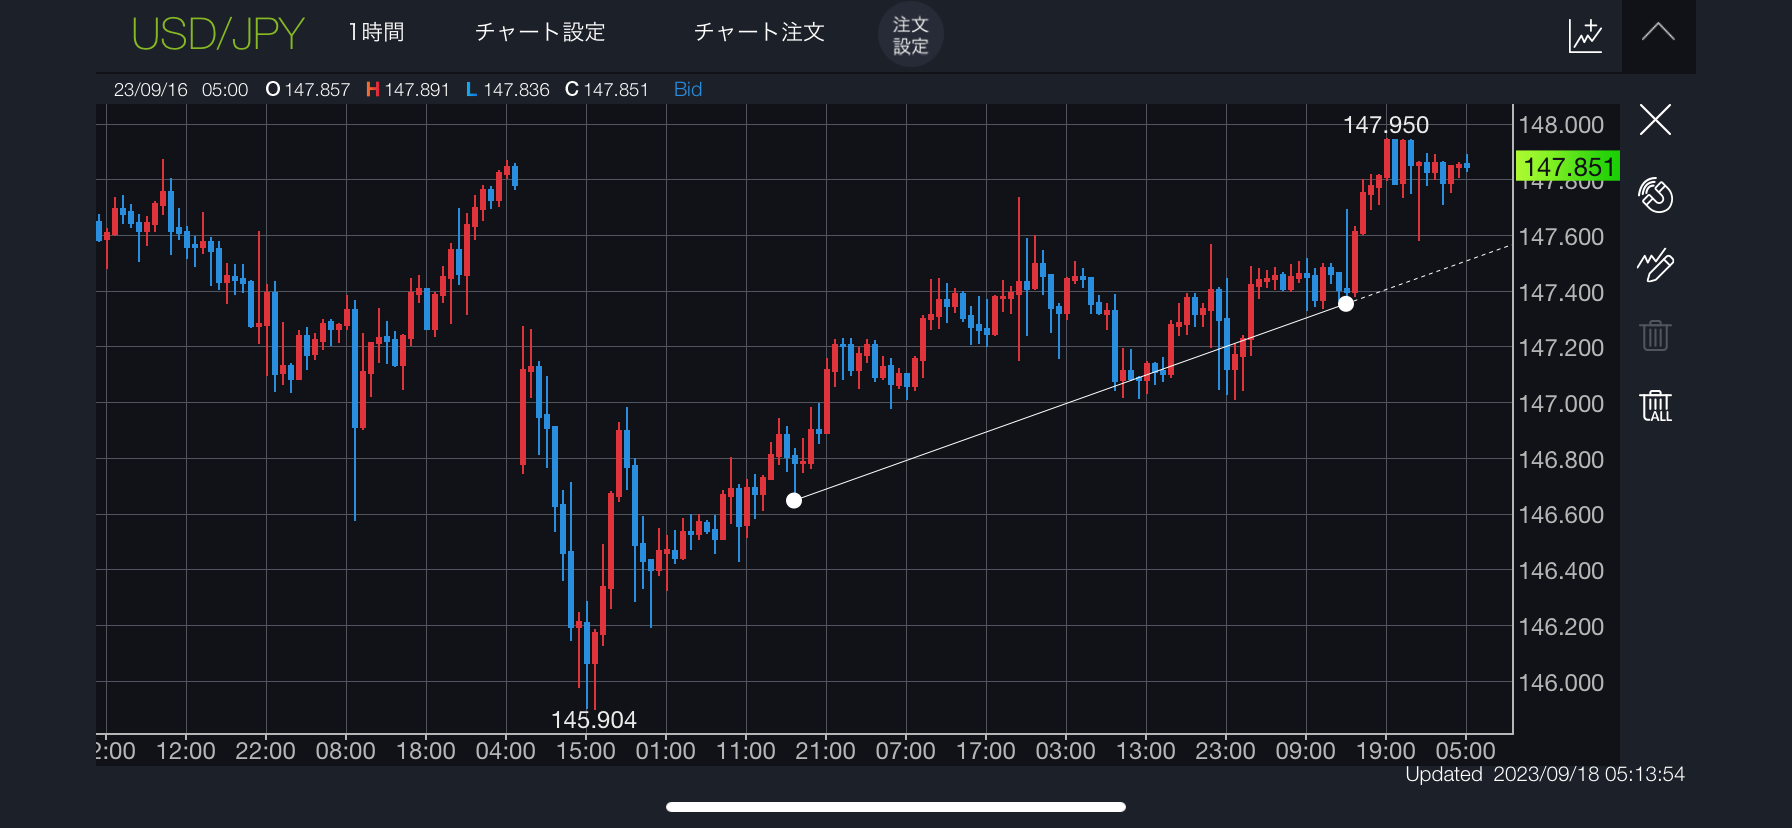Tap the add chart indicator icon

pos(1585,35)
